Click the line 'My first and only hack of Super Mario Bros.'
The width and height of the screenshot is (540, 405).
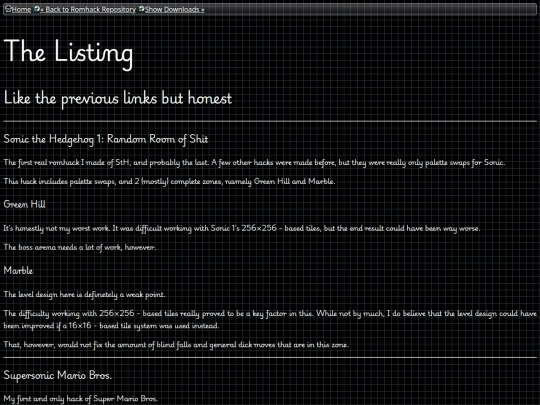pos(81,399)
